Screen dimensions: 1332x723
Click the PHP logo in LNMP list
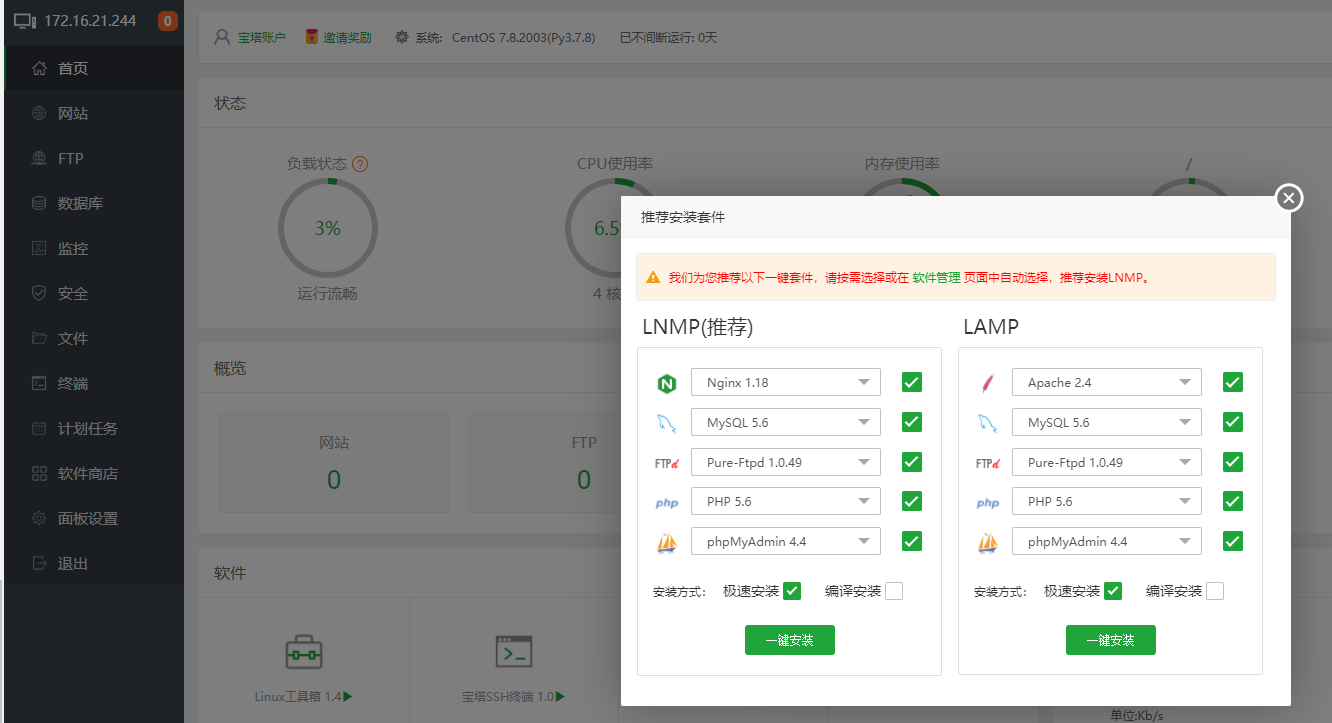click(x=667, y=503)
